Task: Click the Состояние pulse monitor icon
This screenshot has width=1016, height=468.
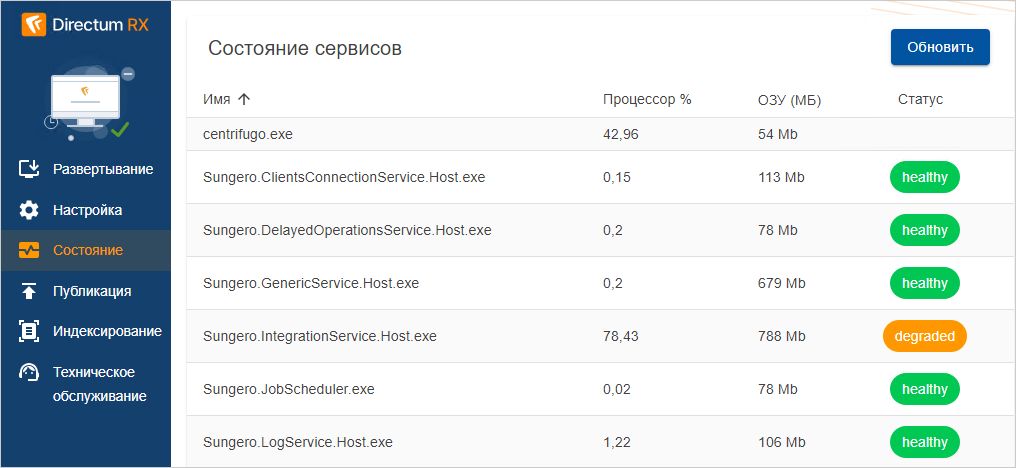Action: tap(29, 250)
